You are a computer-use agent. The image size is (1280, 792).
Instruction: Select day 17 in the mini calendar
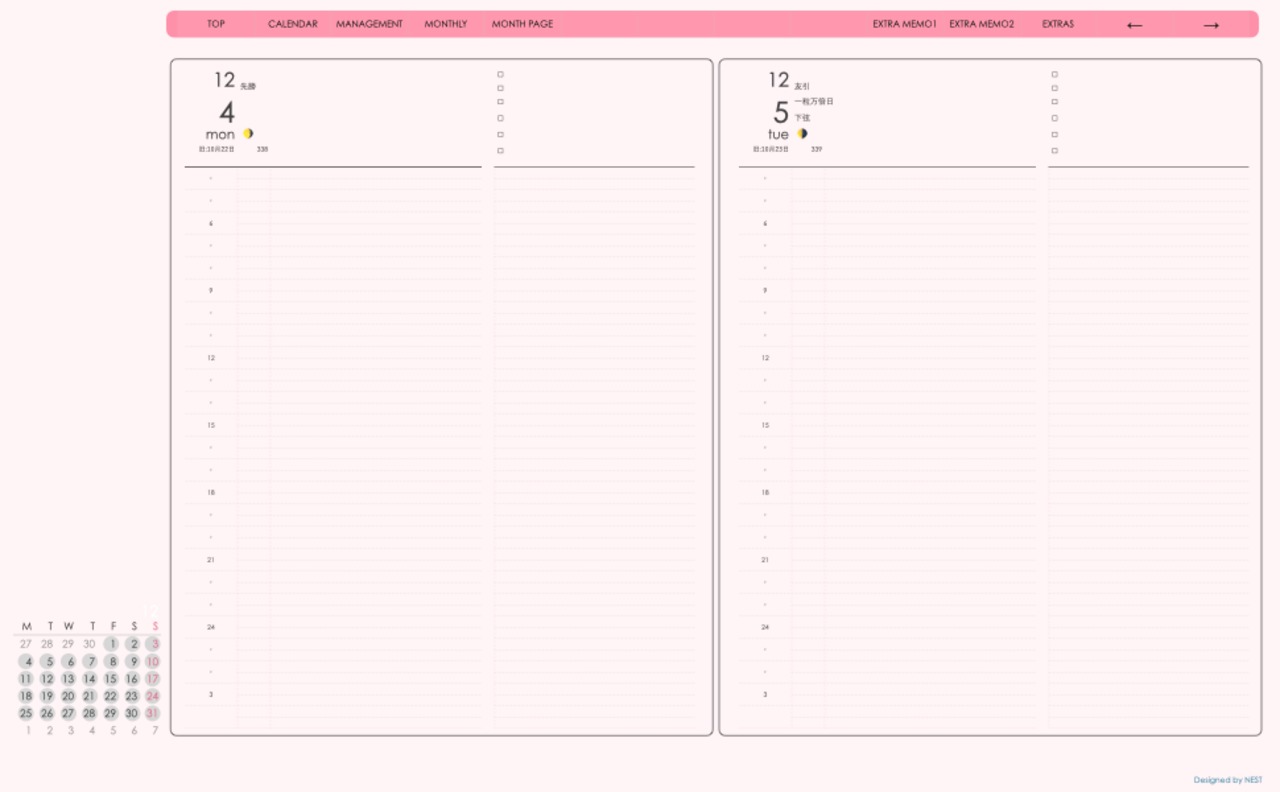(153, 679)
